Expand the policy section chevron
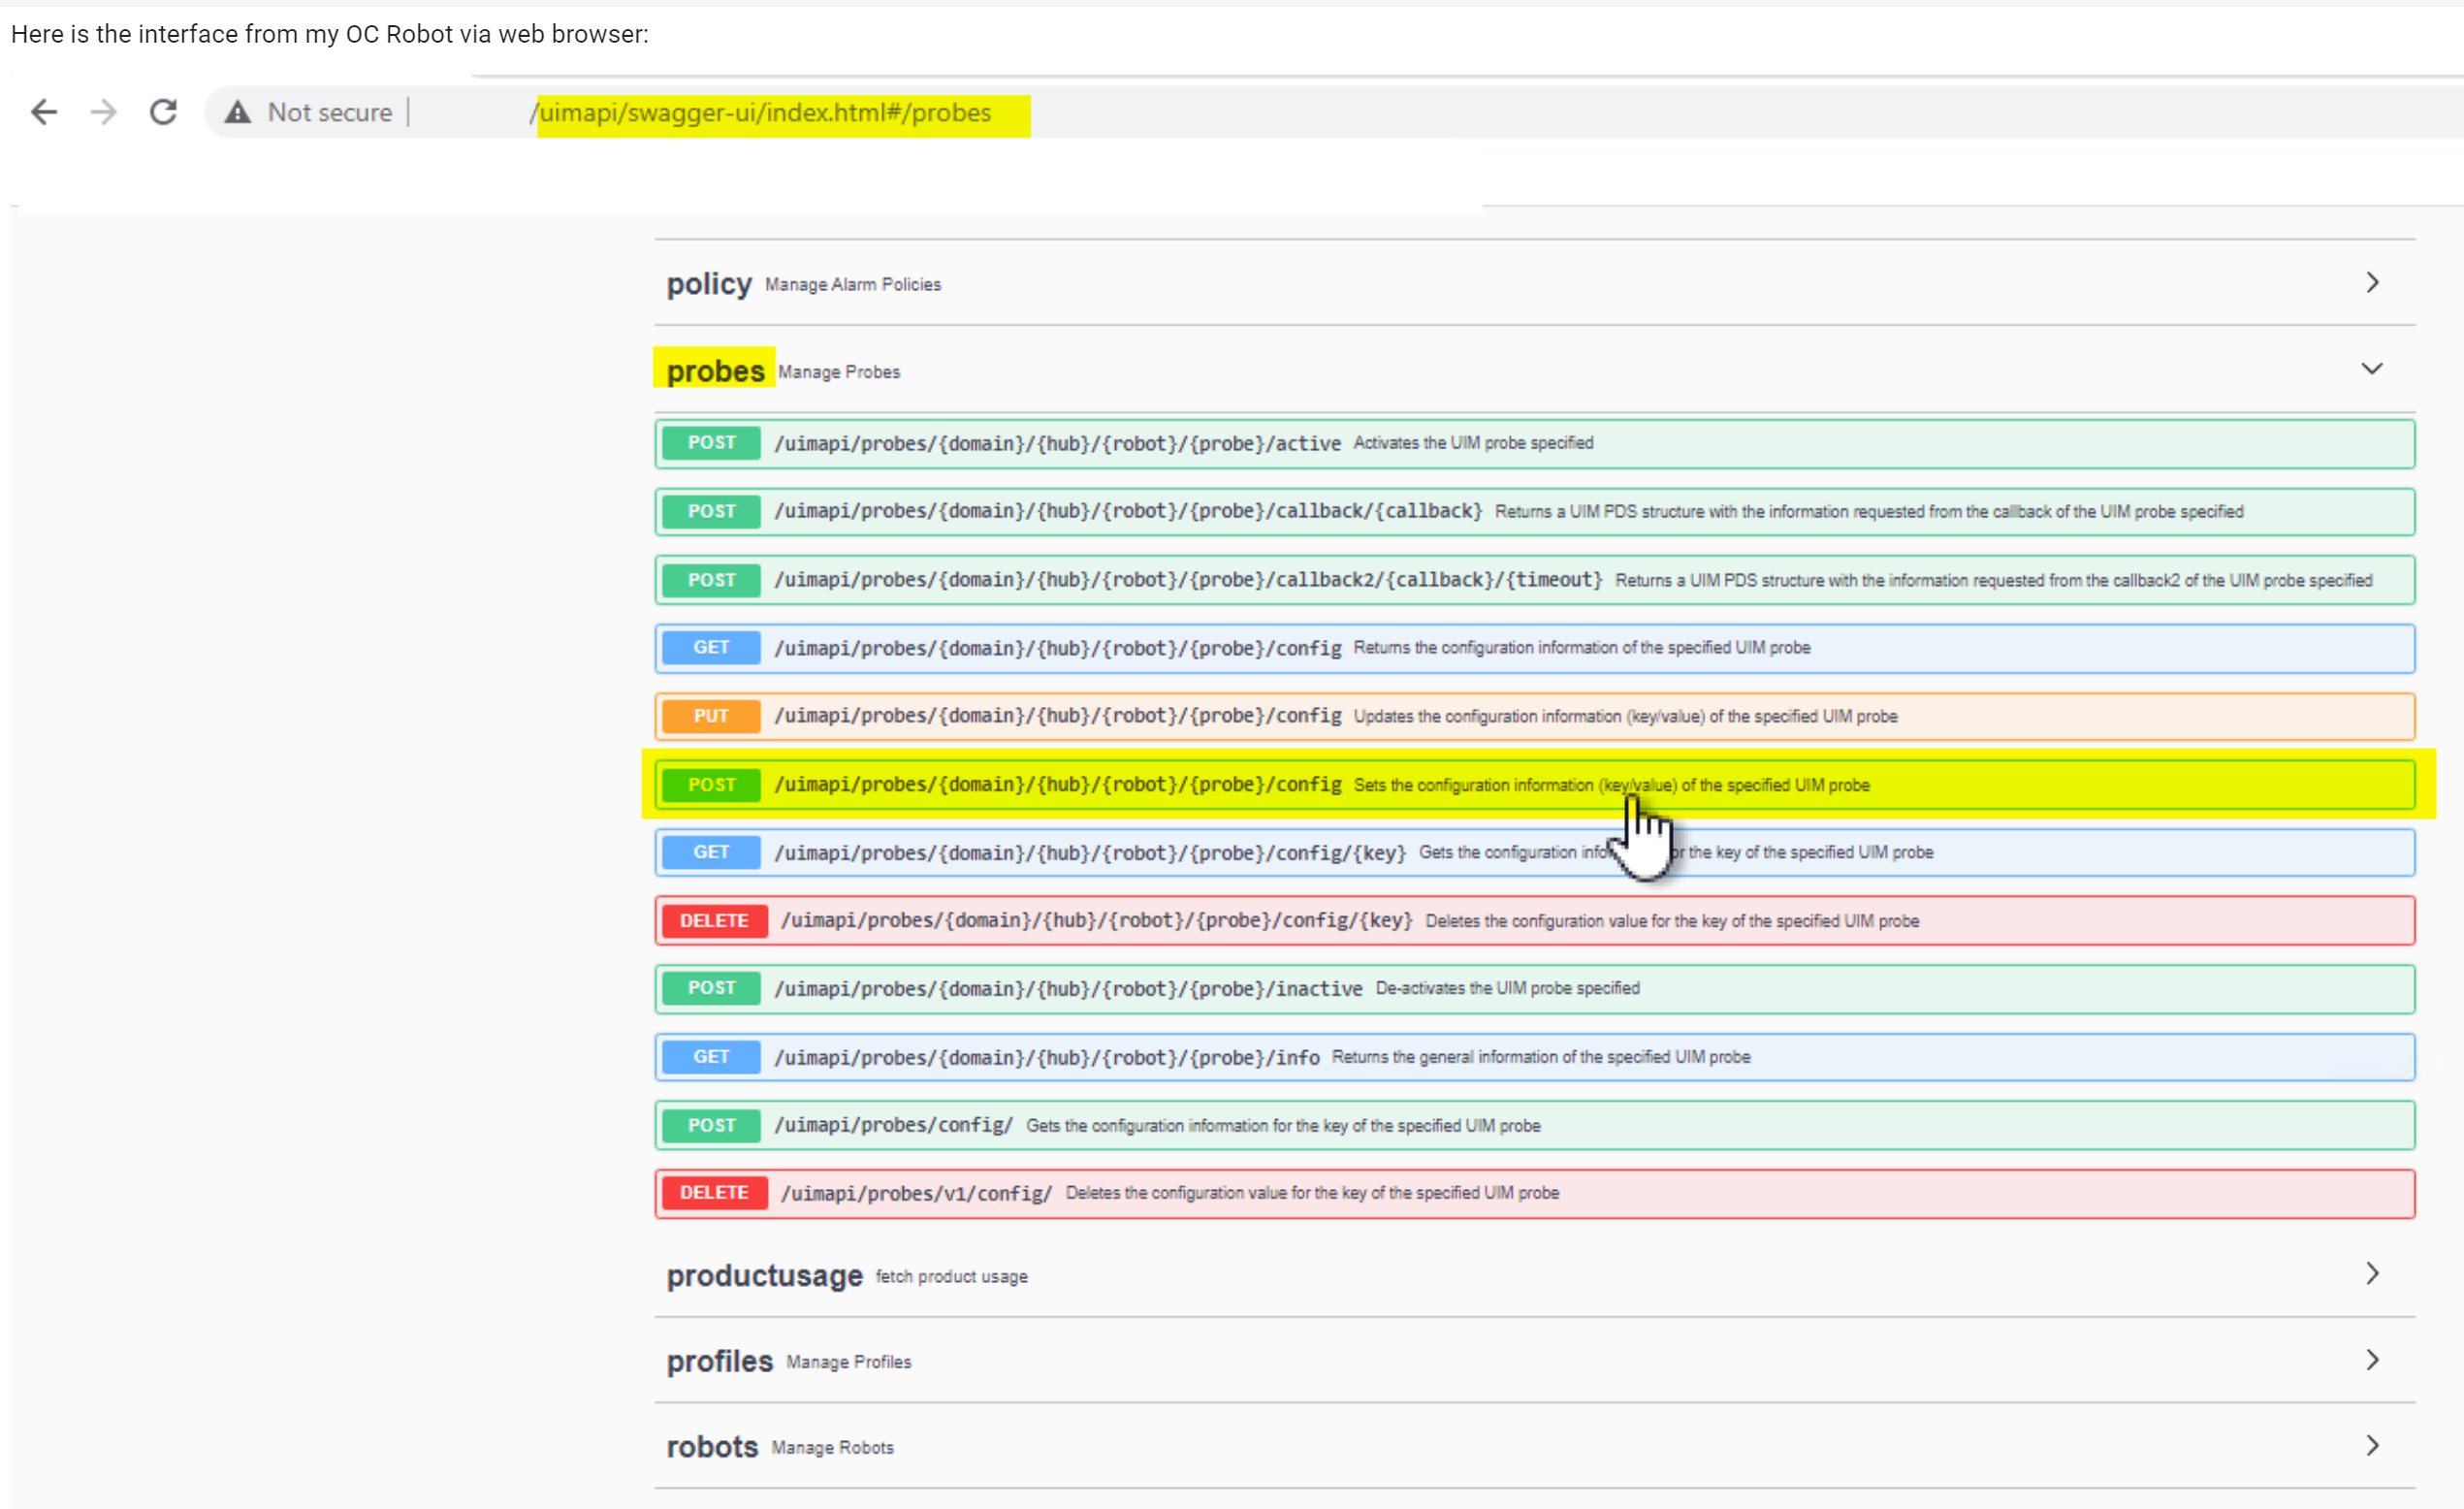 pyautogui.click(x=2371, y=283)
